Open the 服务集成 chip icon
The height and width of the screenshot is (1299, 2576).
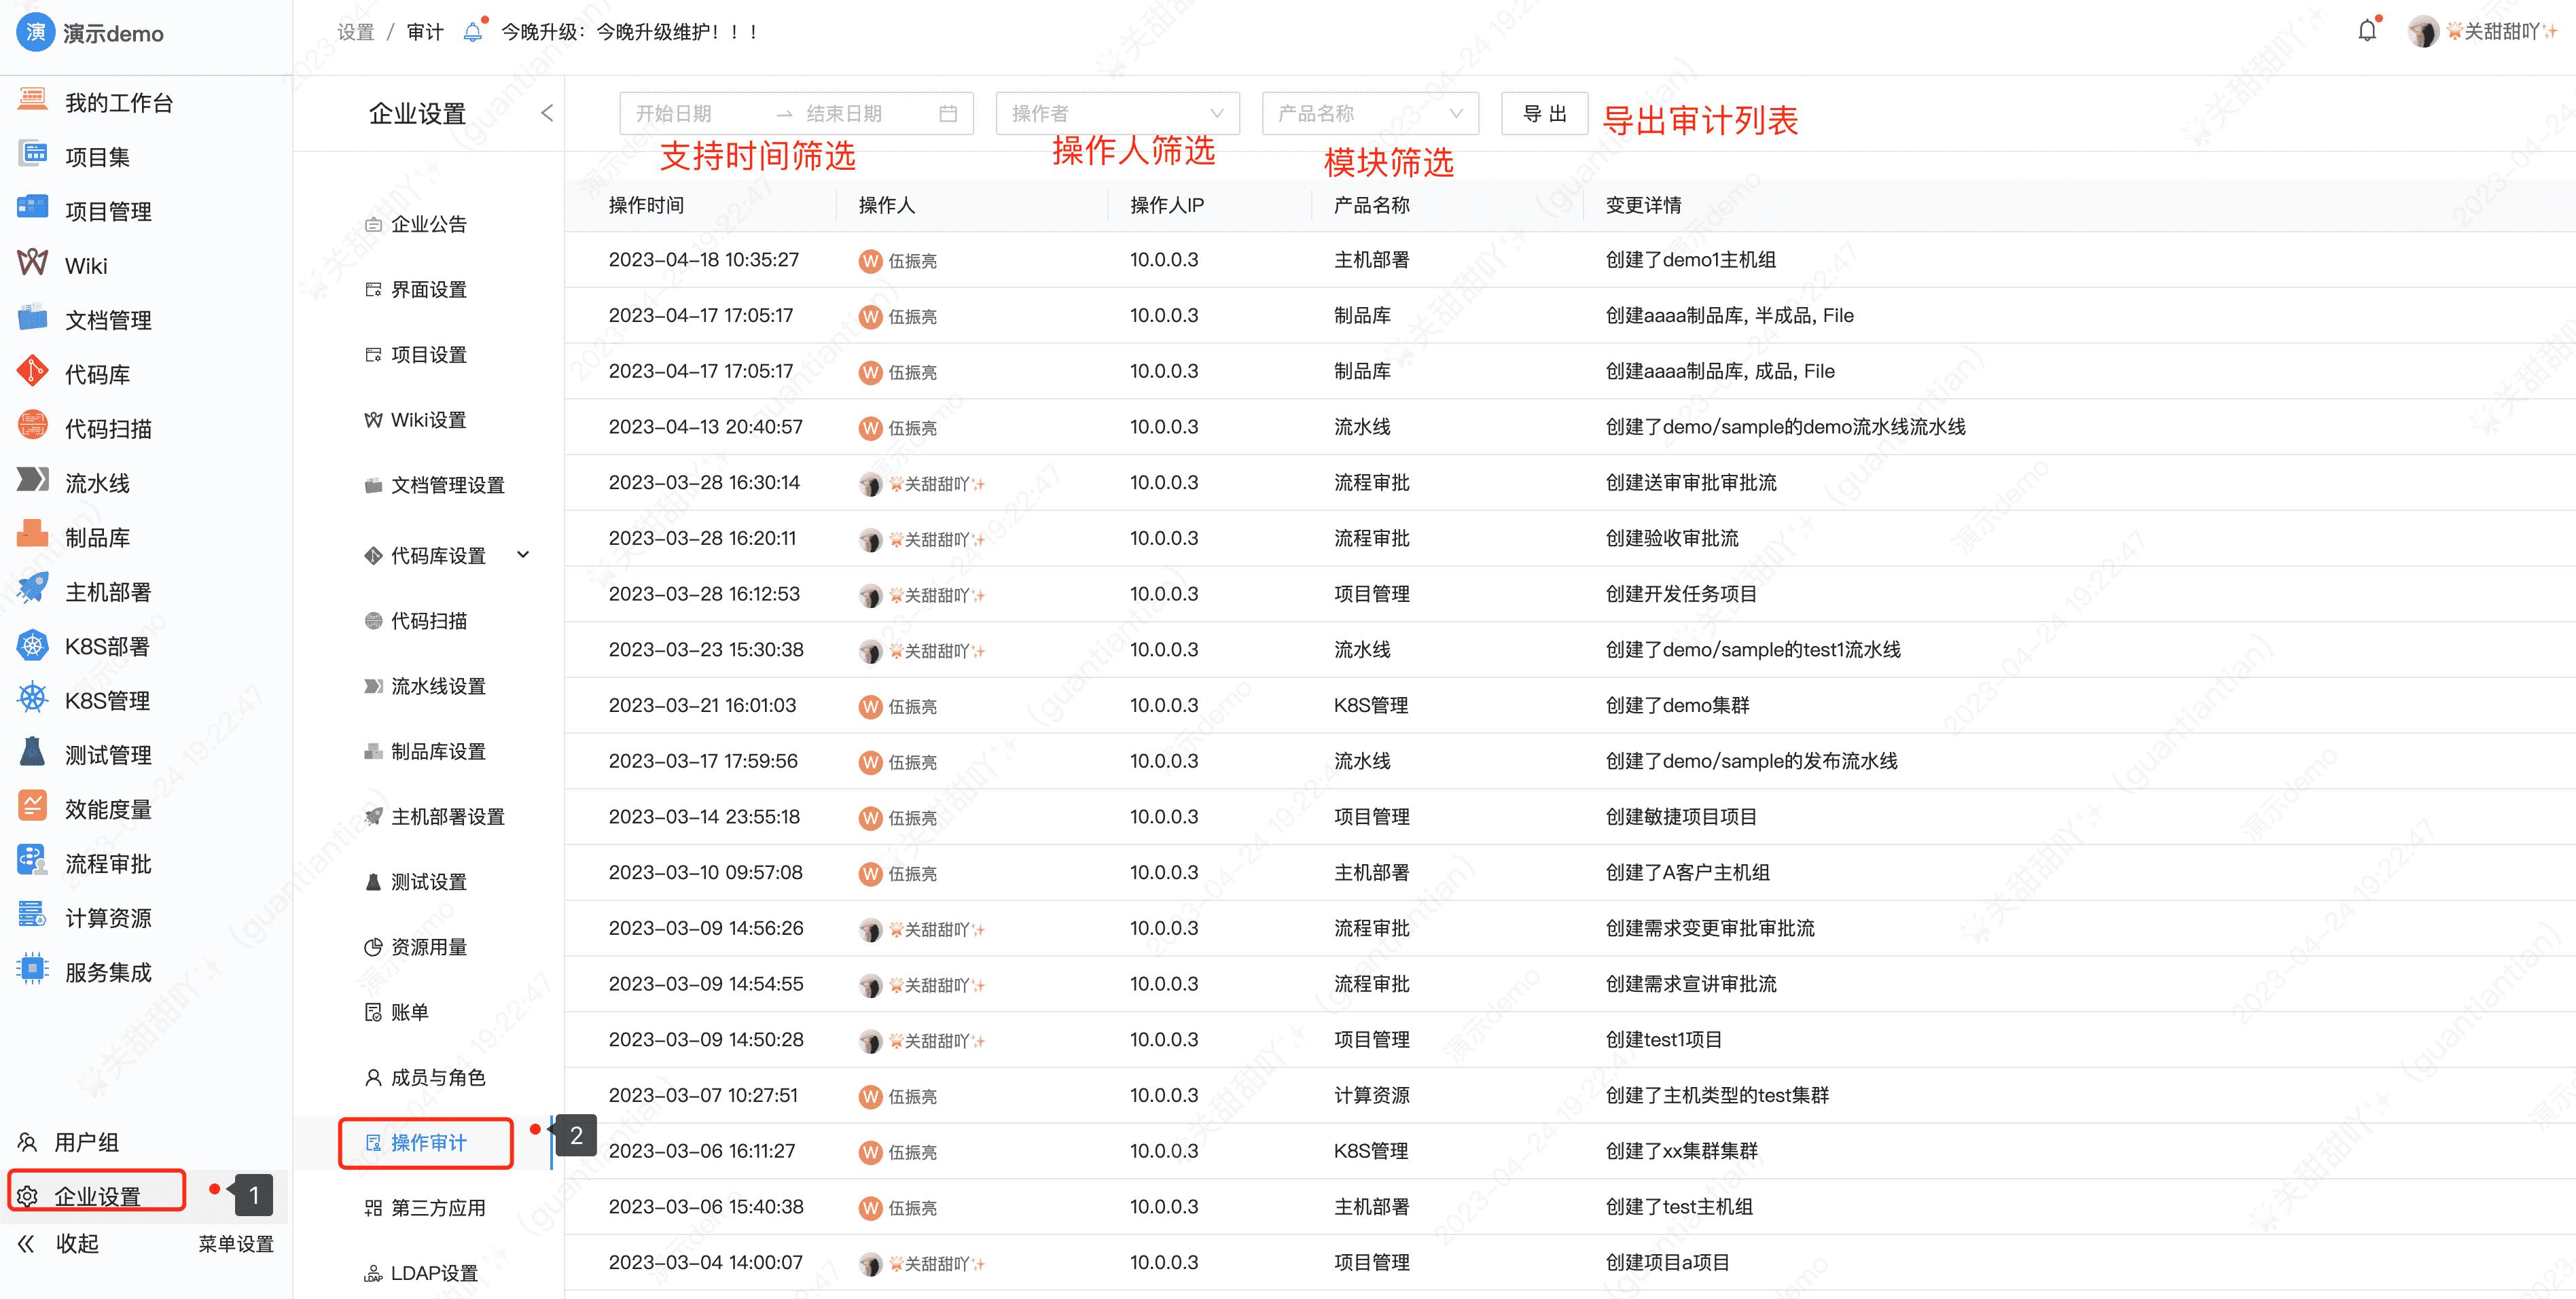click(32, 970)
